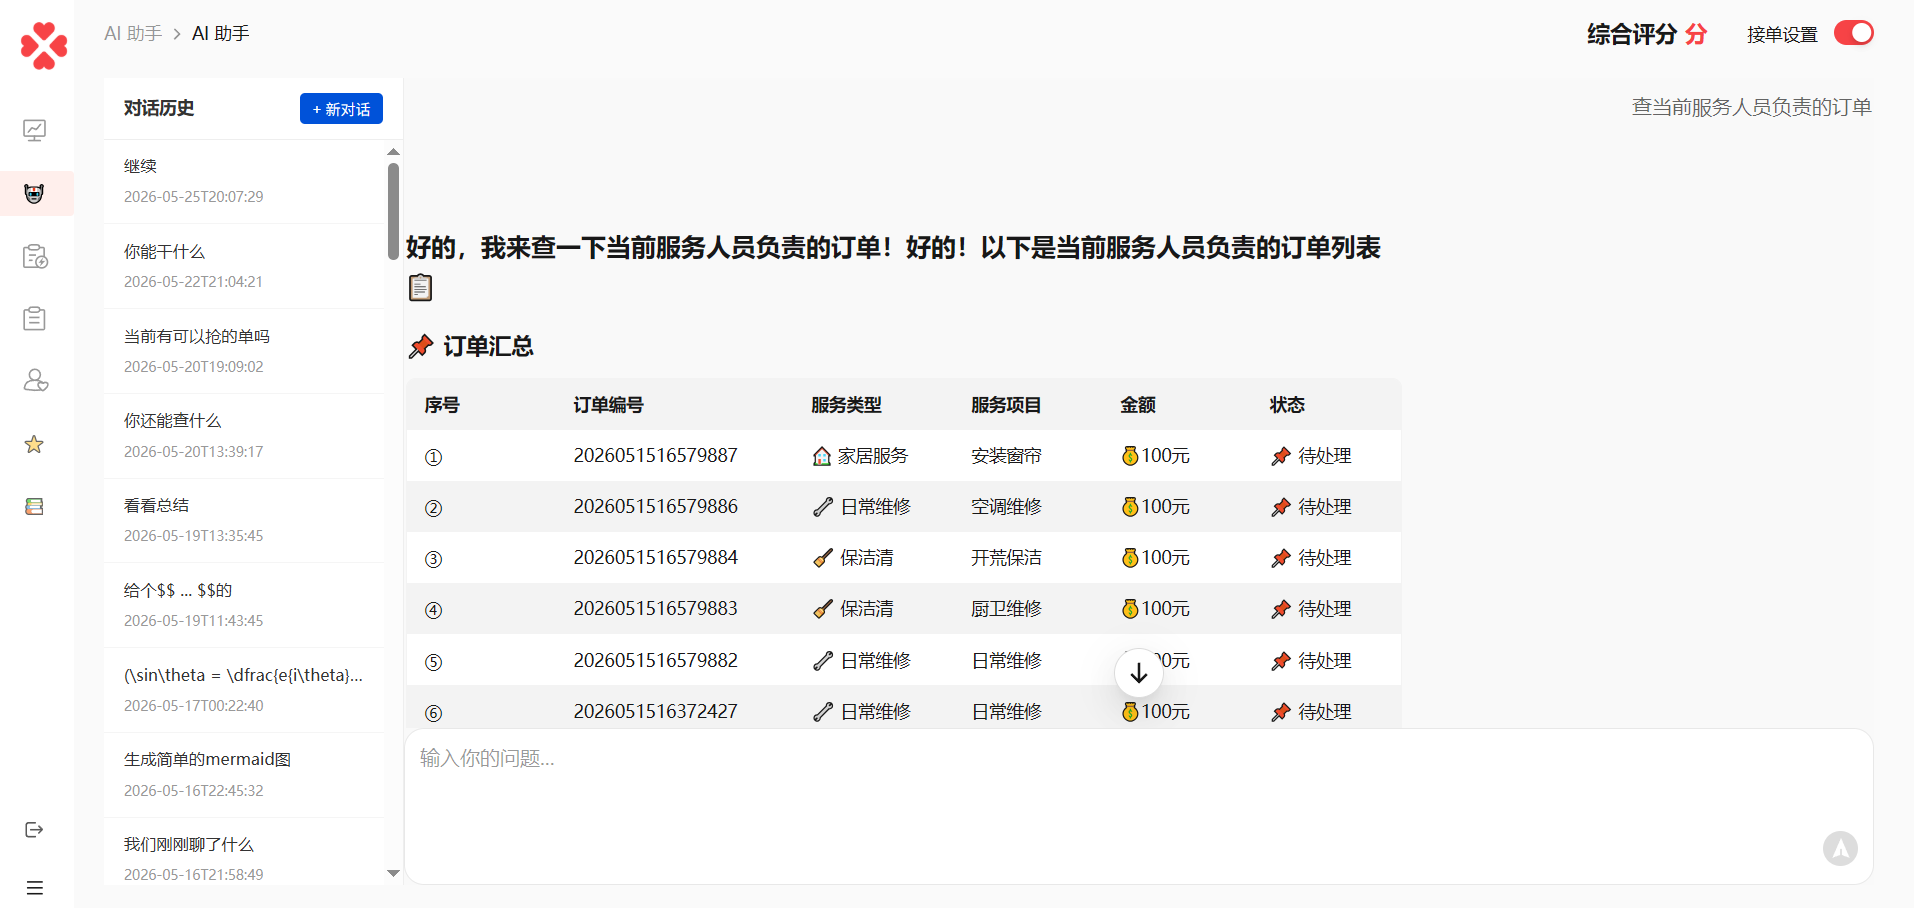Select order number 2026051516579884
This screenshot has height=908, width=1914.
[x=655, y=558]
